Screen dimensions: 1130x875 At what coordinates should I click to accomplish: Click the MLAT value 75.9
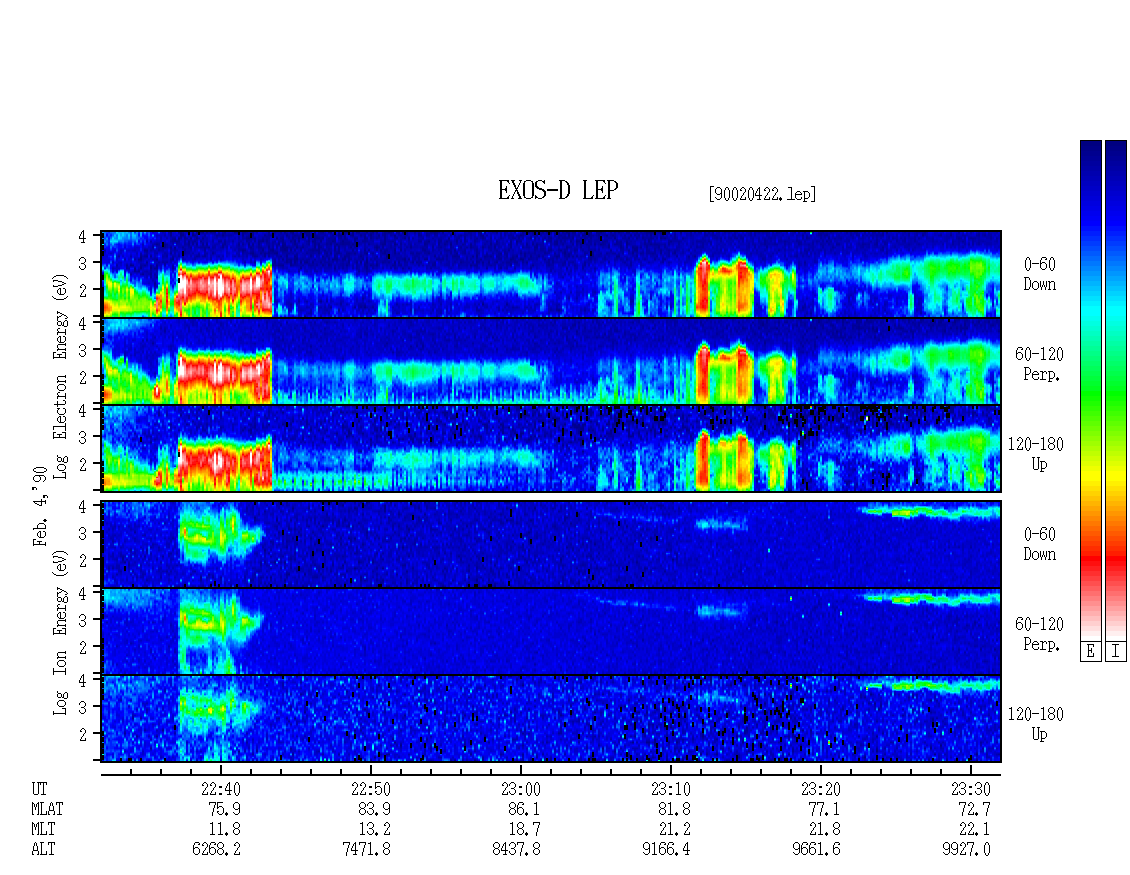click(224, 809)
